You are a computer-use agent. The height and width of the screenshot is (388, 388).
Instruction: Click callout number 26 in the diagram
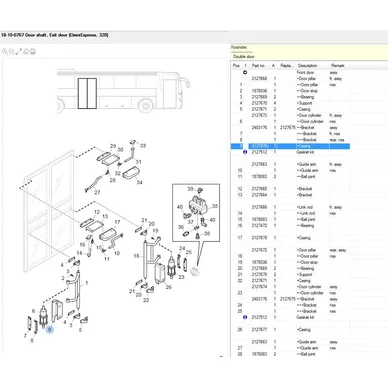pos(169,287)
